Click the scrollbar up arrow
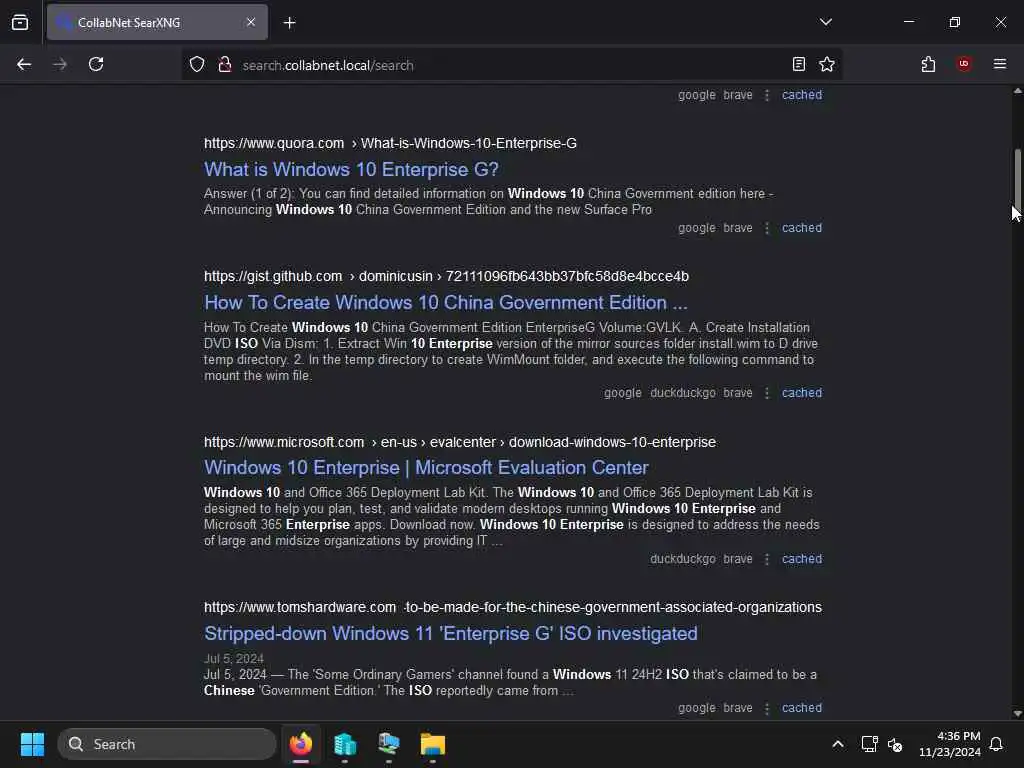1024x768 pixels. pyautogui.click(x=1017, y=91)
